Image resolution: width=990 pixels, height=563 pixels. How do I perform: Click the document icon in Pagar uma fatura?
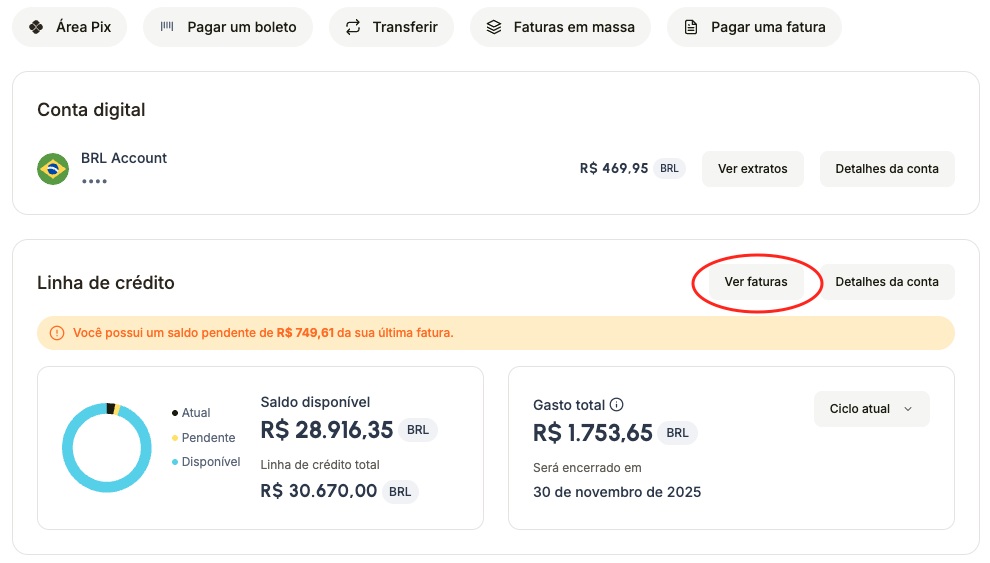691,27
